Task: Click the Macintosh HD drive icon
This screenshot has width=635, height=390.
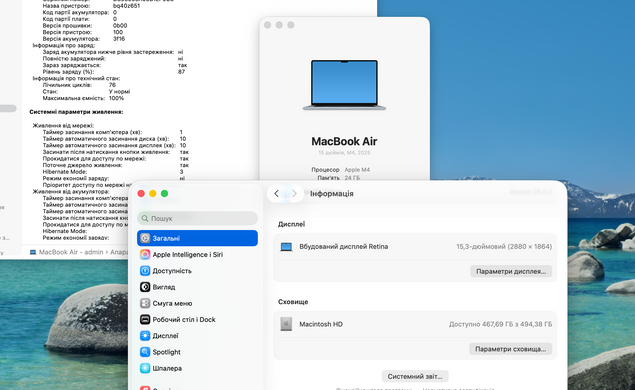Action: [286, 324]
